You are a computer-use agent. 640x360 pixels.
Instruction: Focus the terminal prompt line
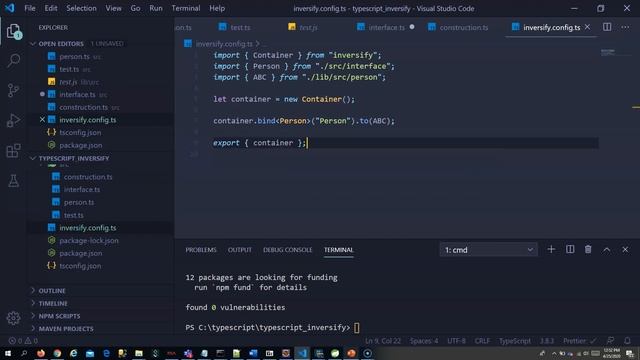point(273,327)
